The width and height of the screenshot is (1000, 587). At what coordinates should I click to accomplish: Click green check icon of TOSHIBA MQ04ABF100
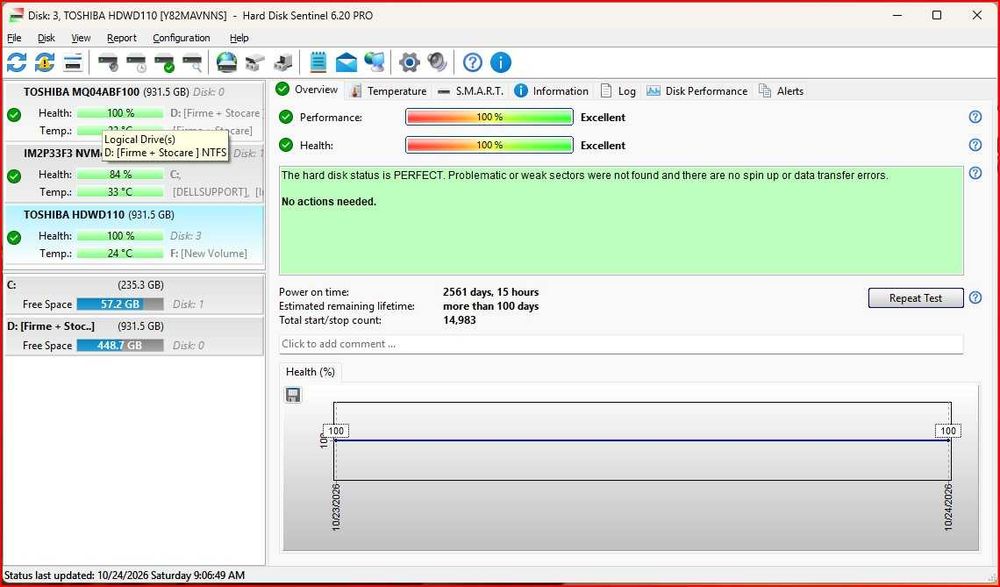[x=14, y=115]
